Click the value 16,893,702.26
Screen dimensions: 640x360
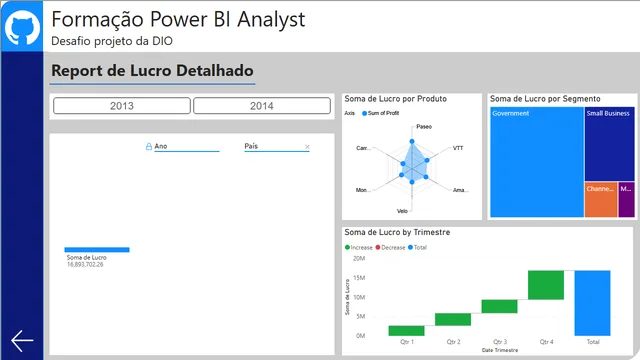point(85,264)
